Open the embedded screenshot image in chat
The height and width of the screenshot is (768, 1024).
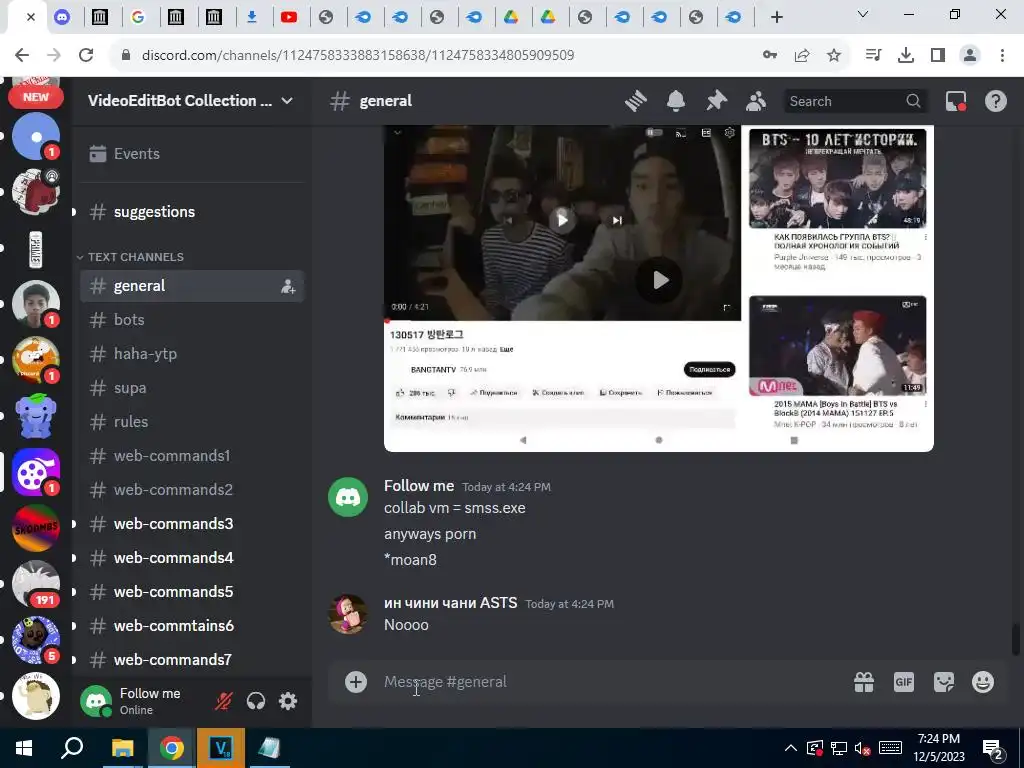pos(659,288)
